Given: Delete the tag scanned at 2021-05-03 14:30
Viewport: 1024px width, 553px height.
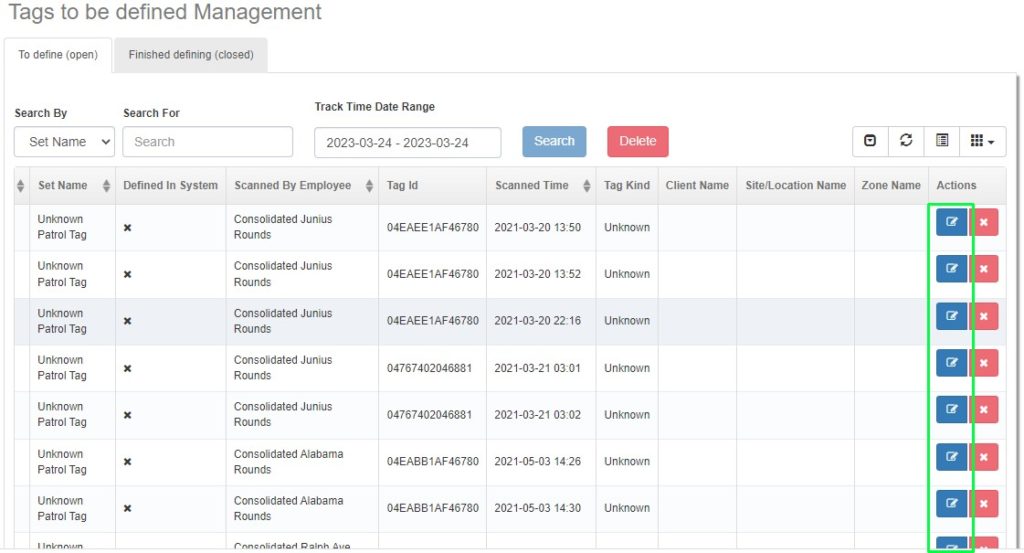Looking at the screenshot, I should pyautogui.click(x=983, y=504).
